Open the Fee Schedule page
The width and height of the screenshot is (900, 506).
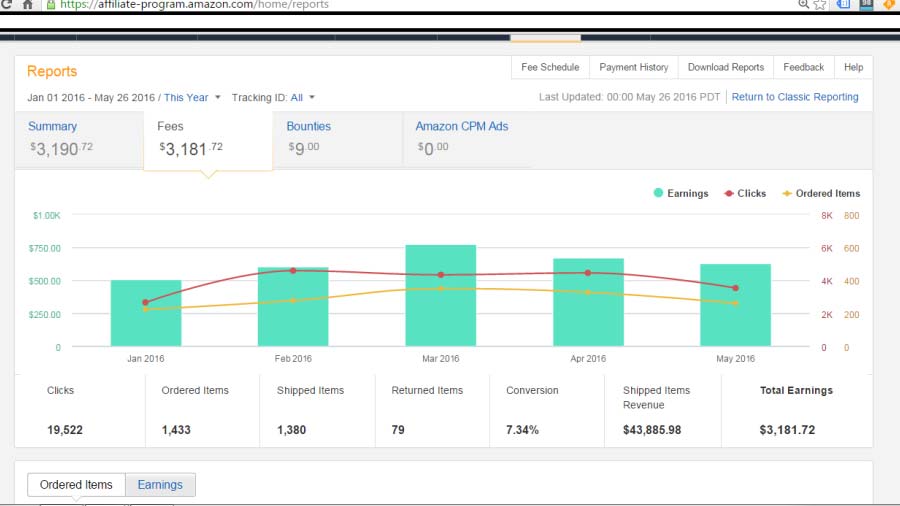click(550, 67)
